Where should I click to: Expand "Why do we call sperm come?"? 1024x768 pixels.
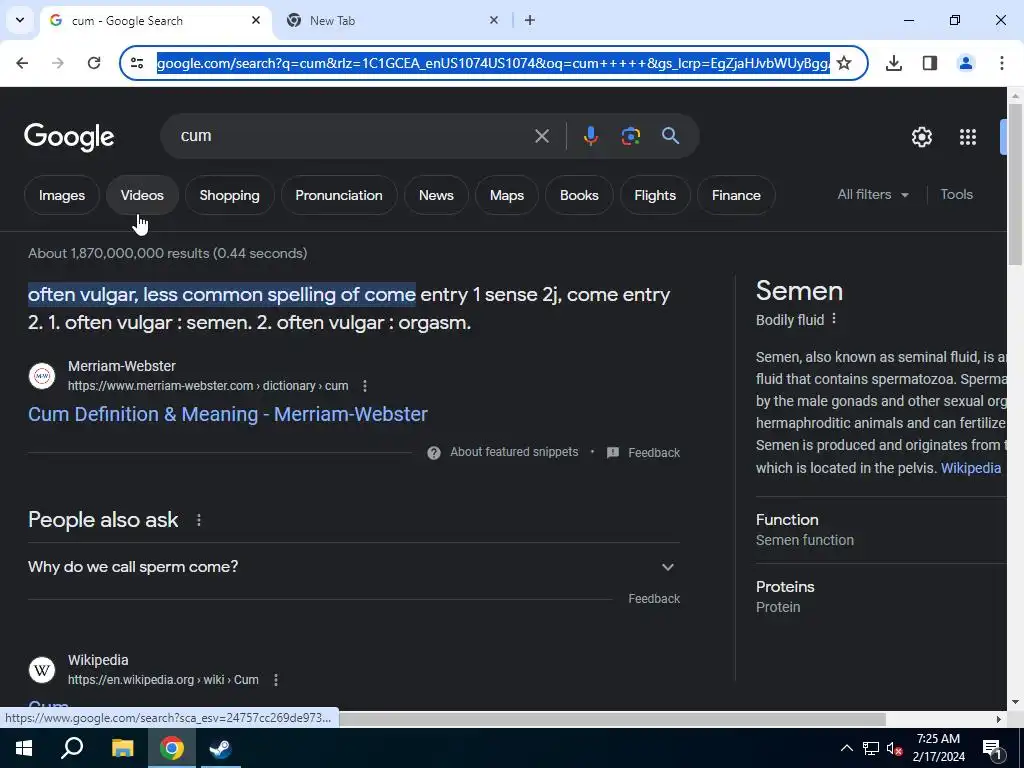coord(353,567)
